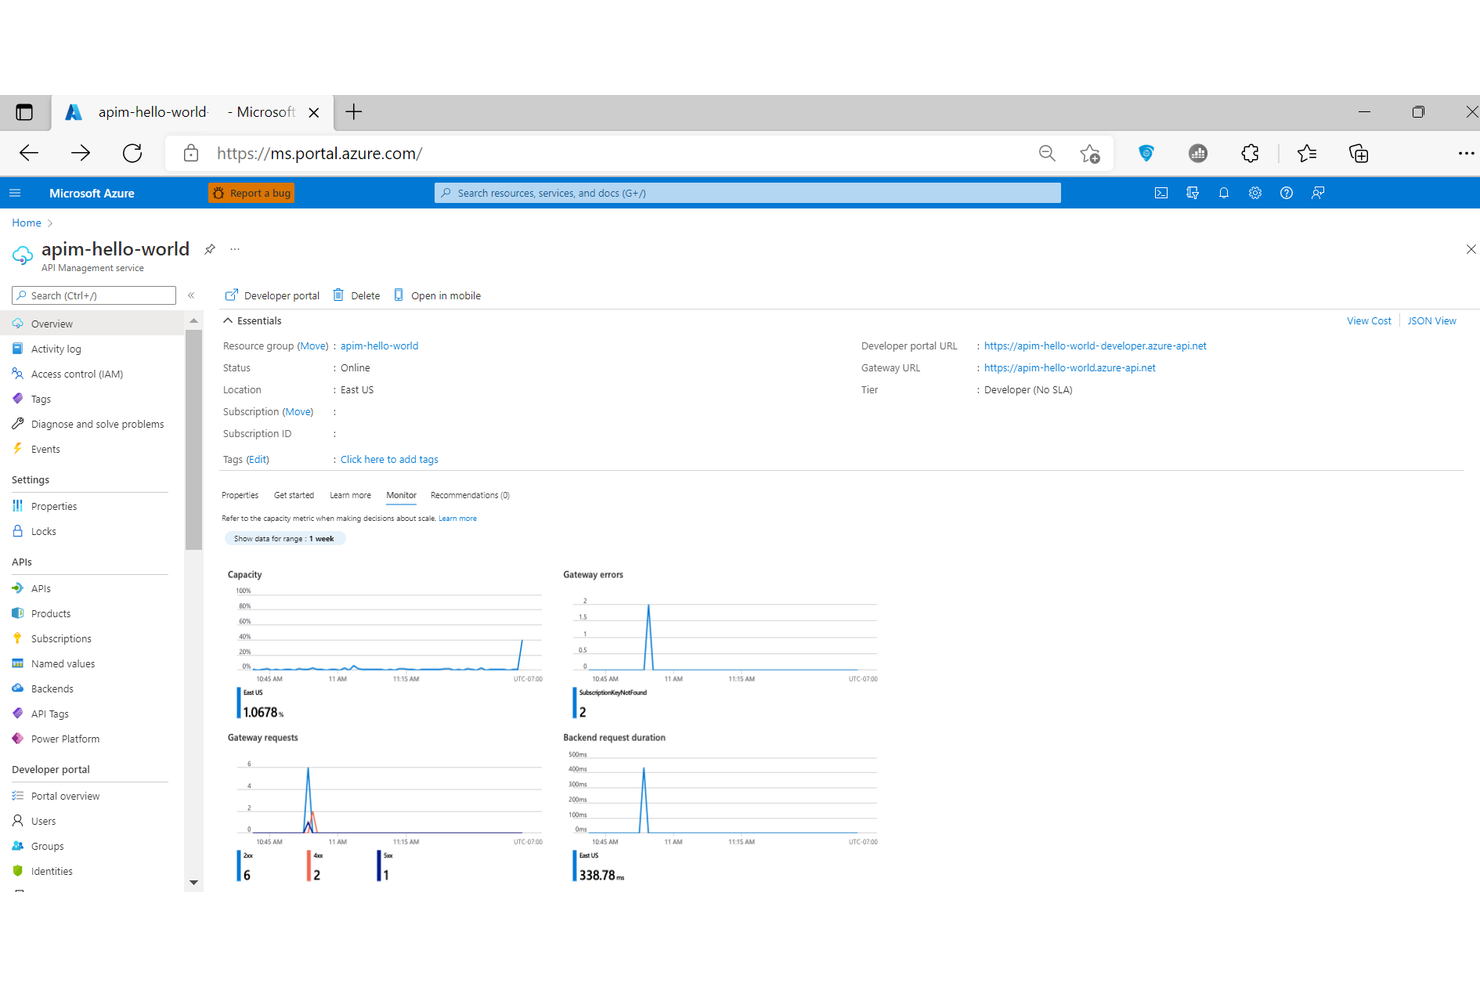Collapse the left sidebar with the double chevron

click(x=191, y=295)
